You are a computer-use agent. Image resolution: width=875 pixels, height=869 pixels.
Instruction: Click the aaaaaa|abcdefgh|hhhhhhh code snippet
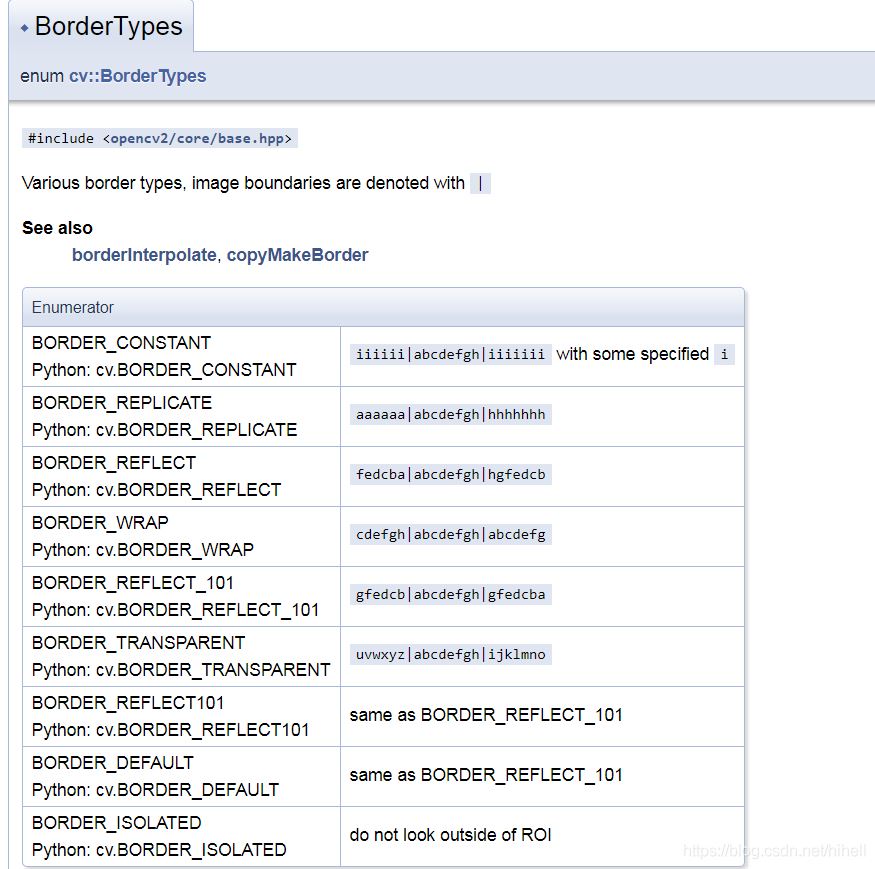tap(450, 414)
